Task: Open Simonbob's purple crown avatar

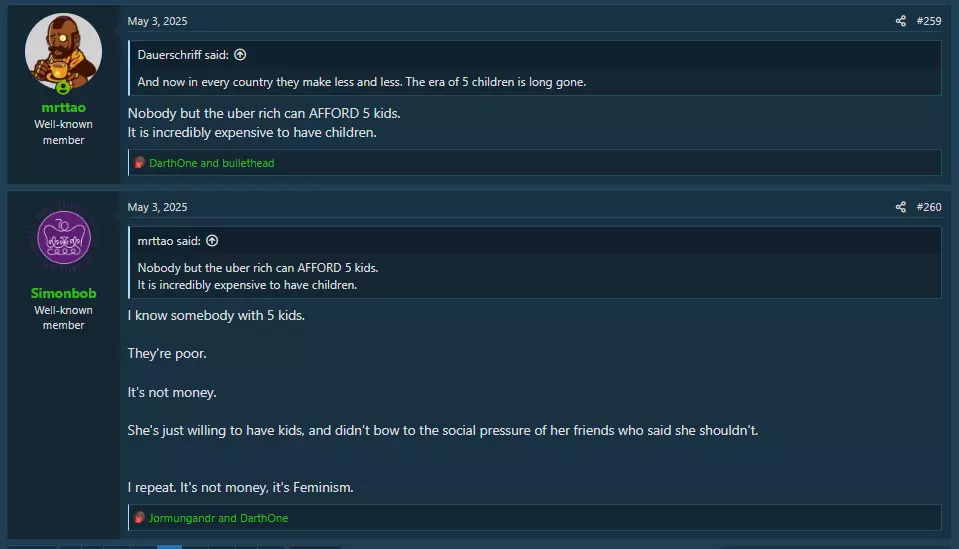Action: pyautogui.click(x=64, y=238)
